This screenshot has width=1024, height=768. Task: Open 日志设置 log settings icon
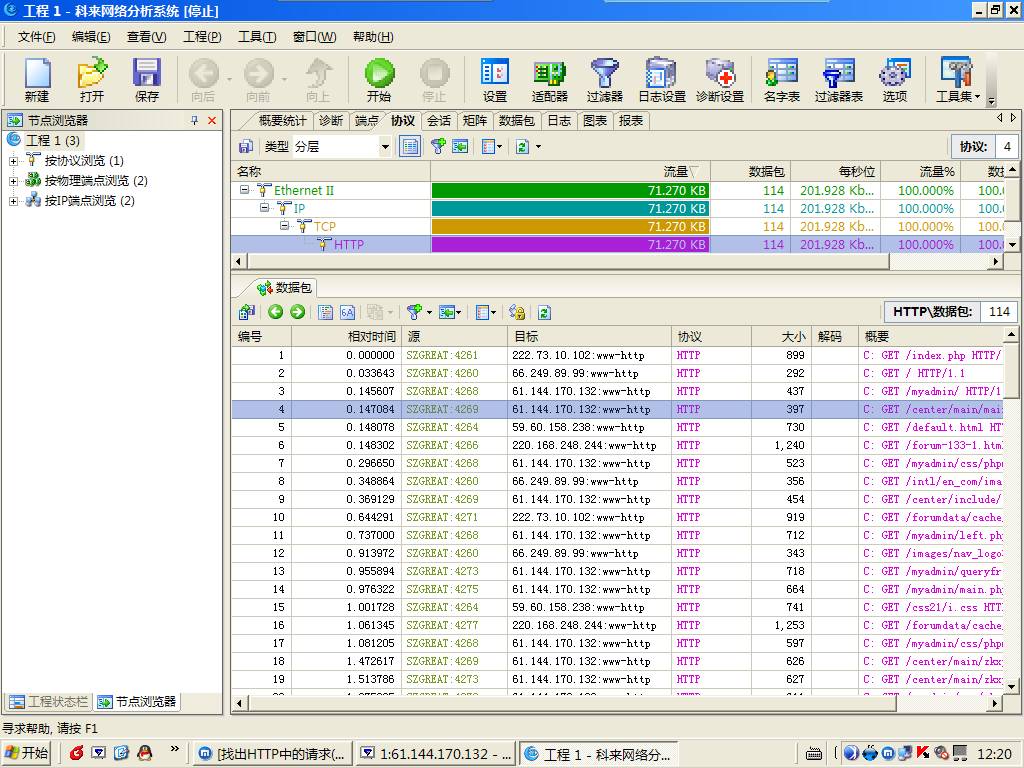[661, 79]
